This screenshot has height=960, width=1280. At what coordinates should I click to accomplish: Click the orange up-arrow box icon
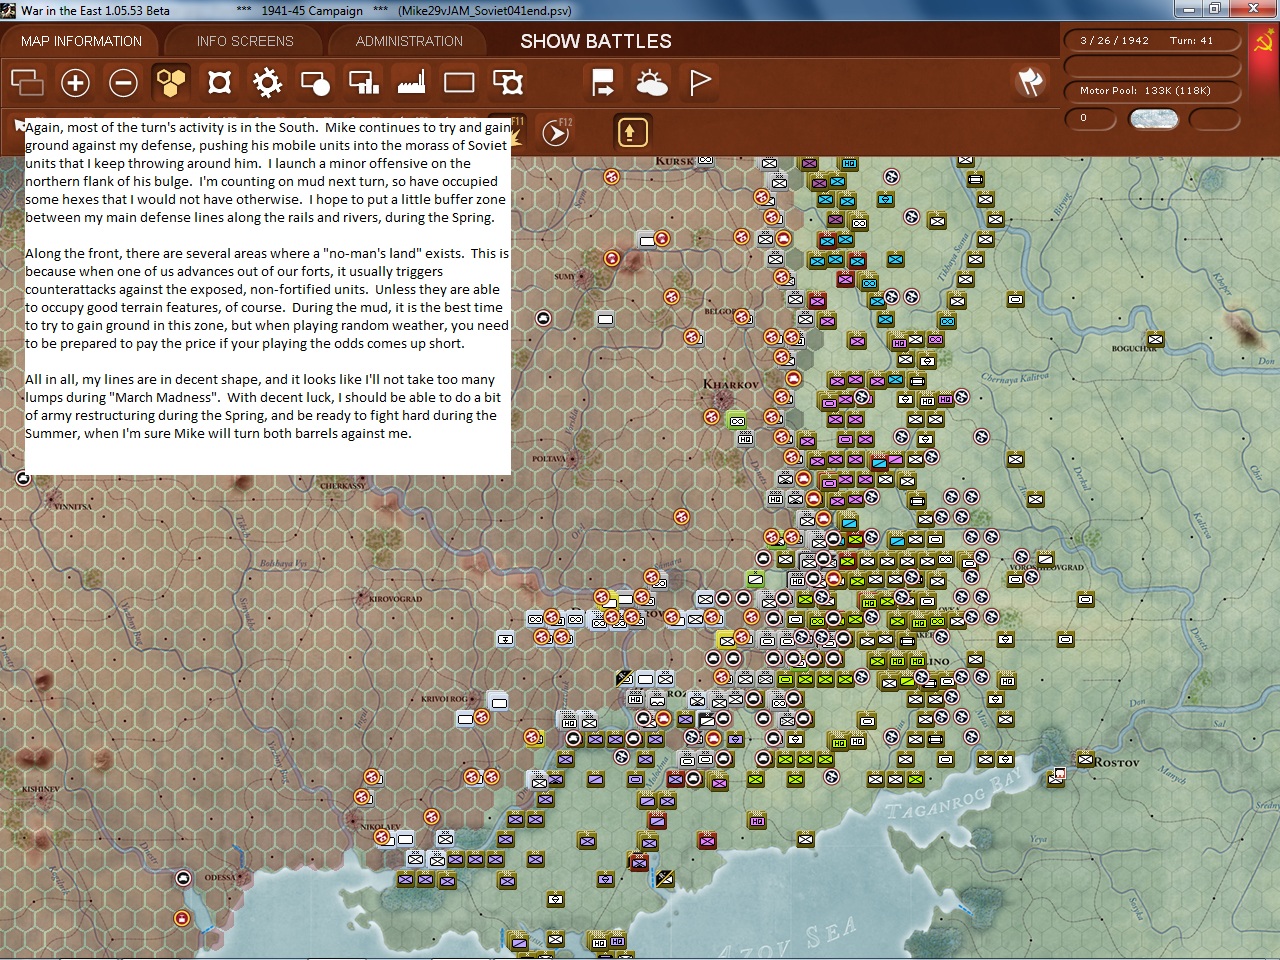[632, 132]
